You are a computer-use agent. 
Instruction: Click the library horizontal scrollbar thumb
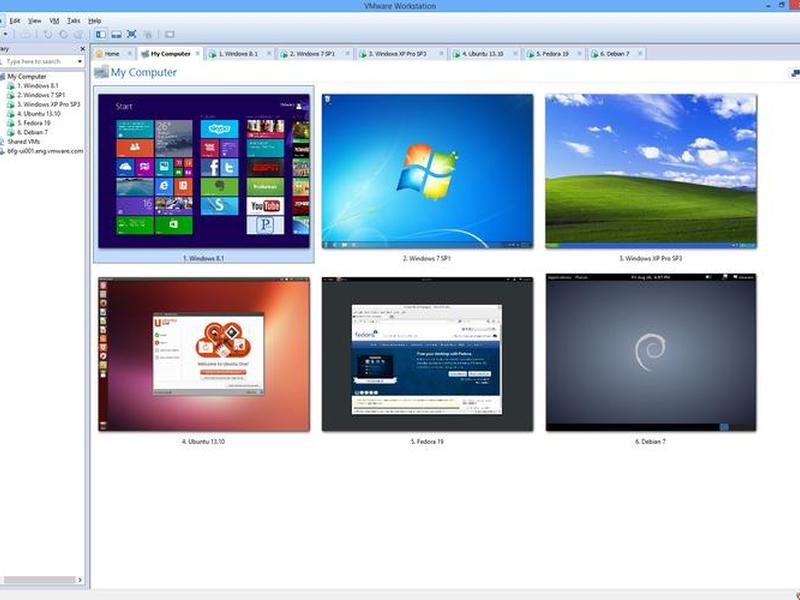point(40,580)
